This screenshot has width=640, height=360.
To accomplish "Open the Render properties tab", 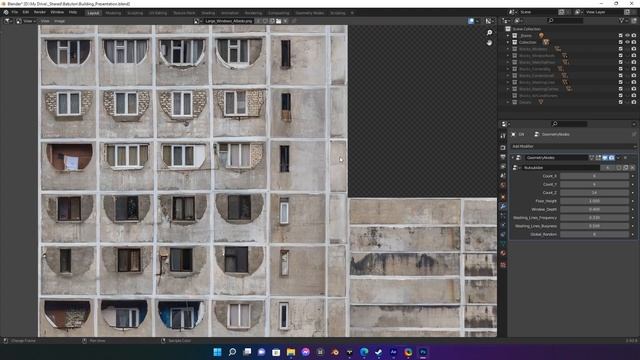I will pos(503,147).
